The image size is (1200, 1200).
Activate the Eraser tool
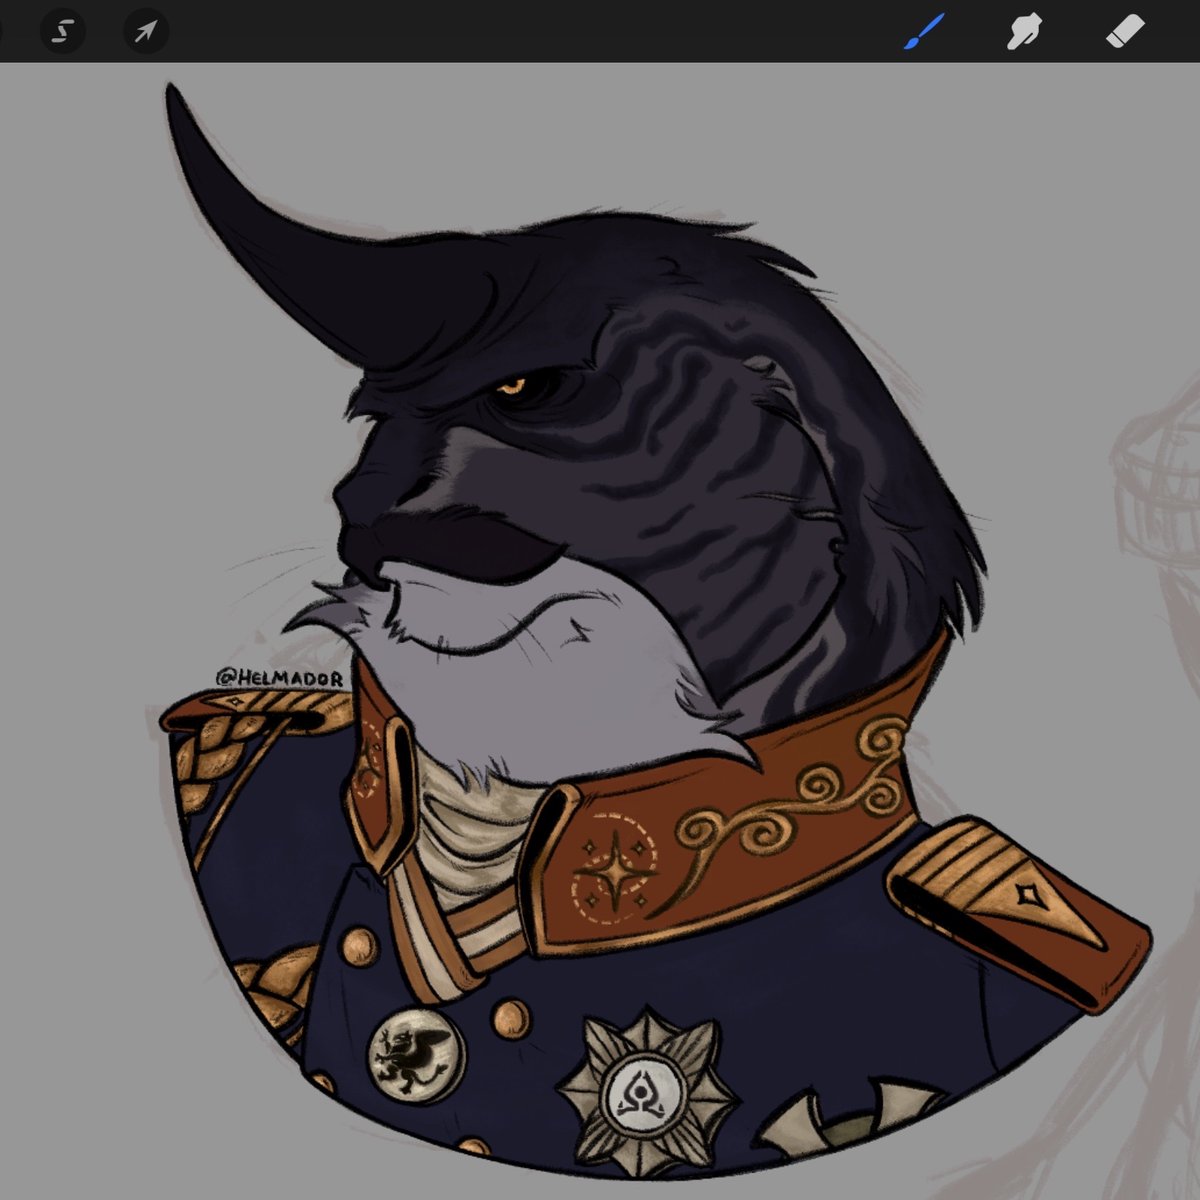(x=1125, y=32)
